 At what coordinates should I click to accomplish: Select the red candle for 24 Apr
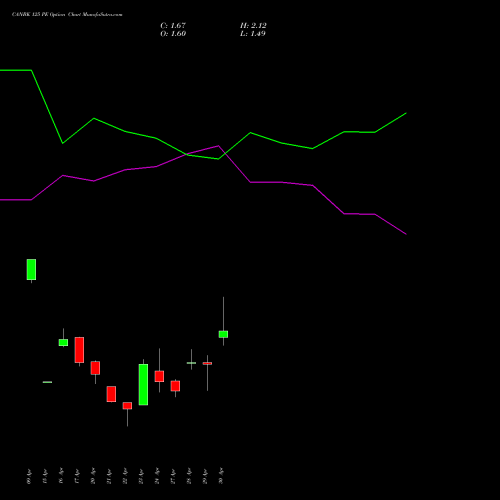[x=159, y=376]
